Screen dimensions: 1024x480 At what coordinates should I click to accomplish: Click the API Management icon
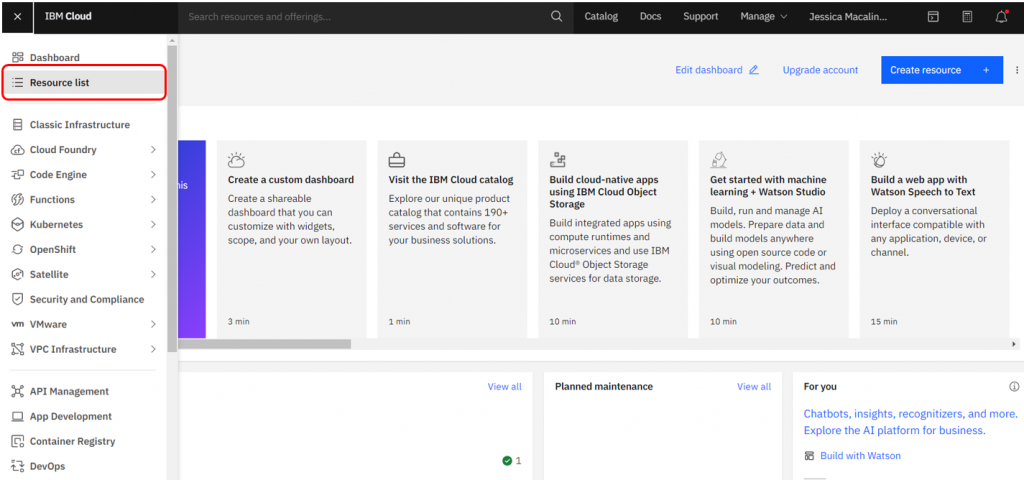coord(18,391)
